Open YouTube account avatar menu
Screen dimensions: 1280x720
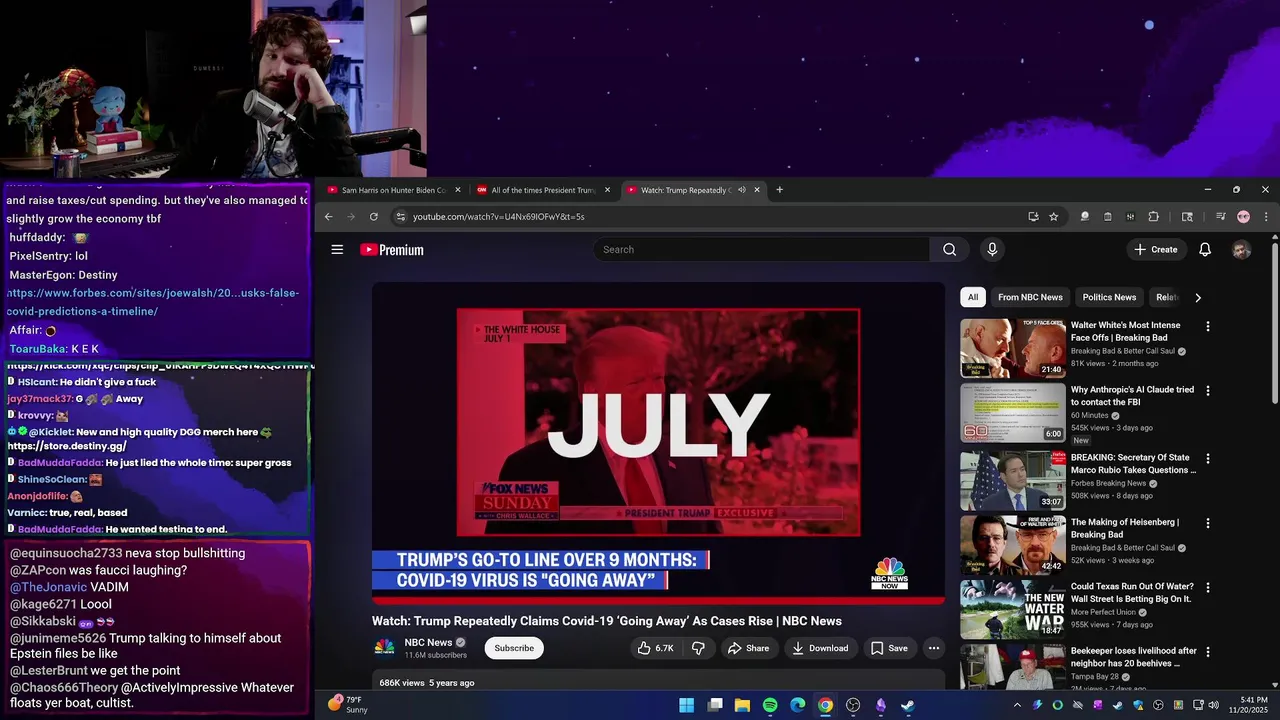point(1241,250)
